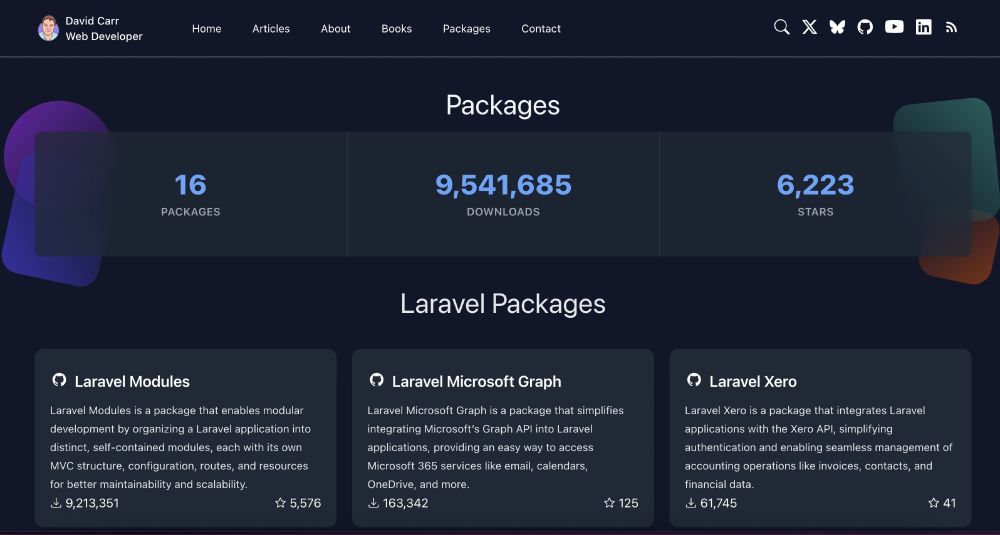This screenshot has width=1000, height=535.
Task: Open the Laravel Microsoft Graph title link
Action: [x=476, y=381]
